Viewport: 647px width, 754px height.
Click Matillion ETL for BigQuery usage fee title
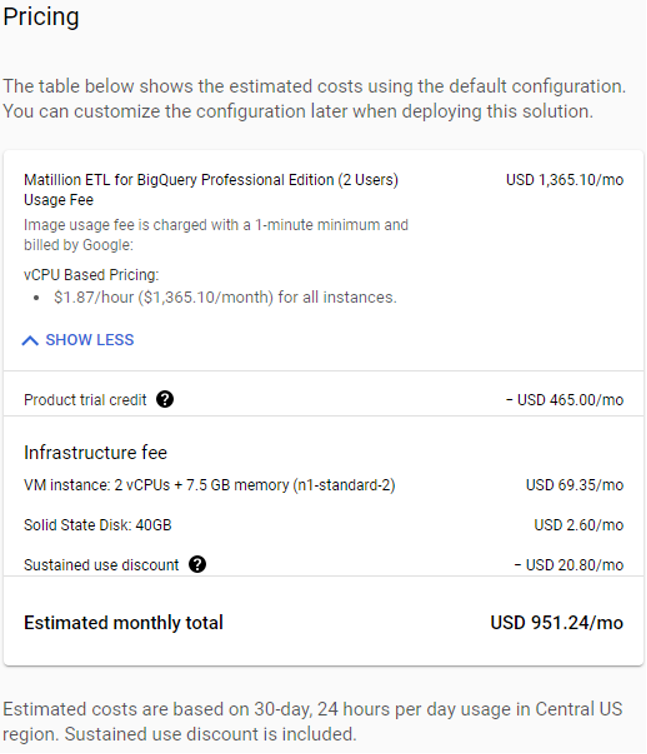(x=211, y=189)
